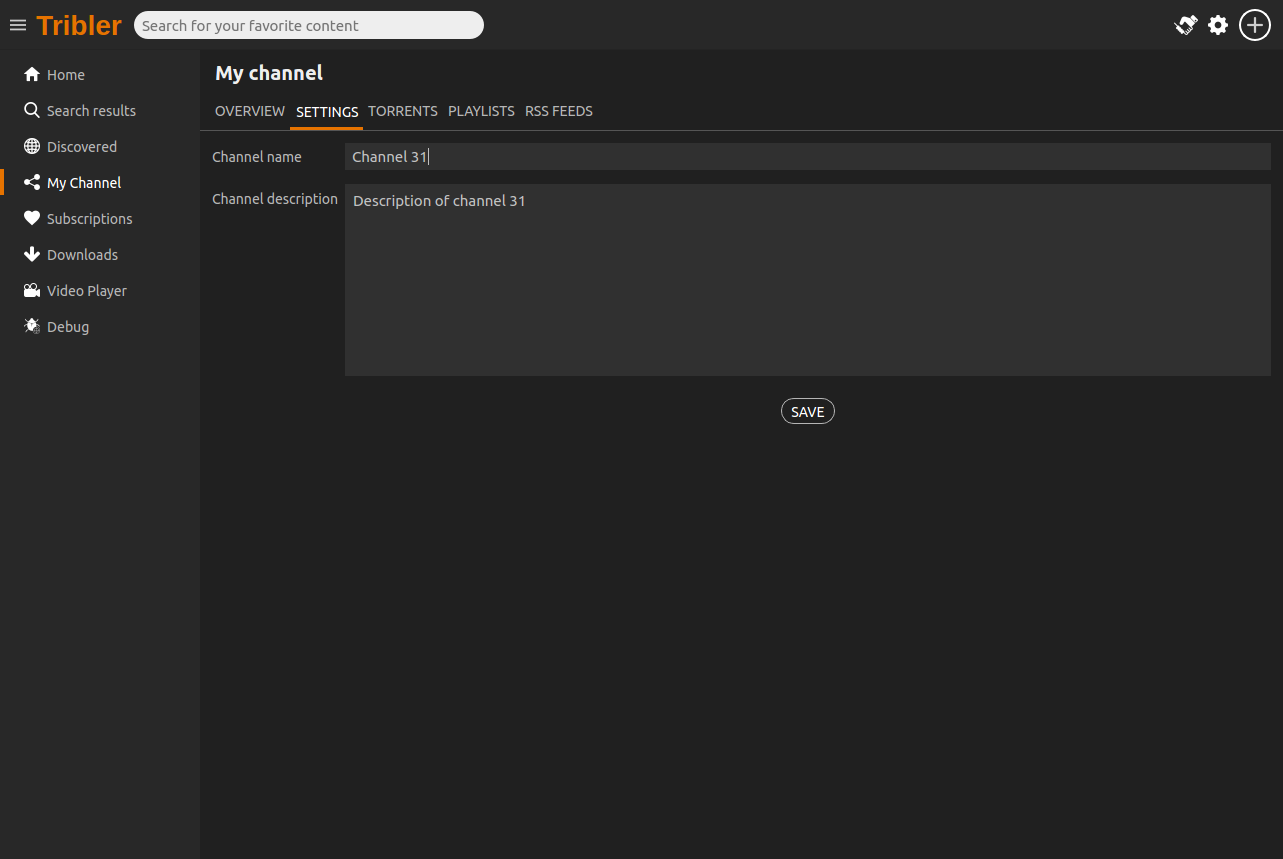This screenshot has width=1283, height=859.
Task: Click the add torrent plus icon
Action: click(x=1255, y=25)
